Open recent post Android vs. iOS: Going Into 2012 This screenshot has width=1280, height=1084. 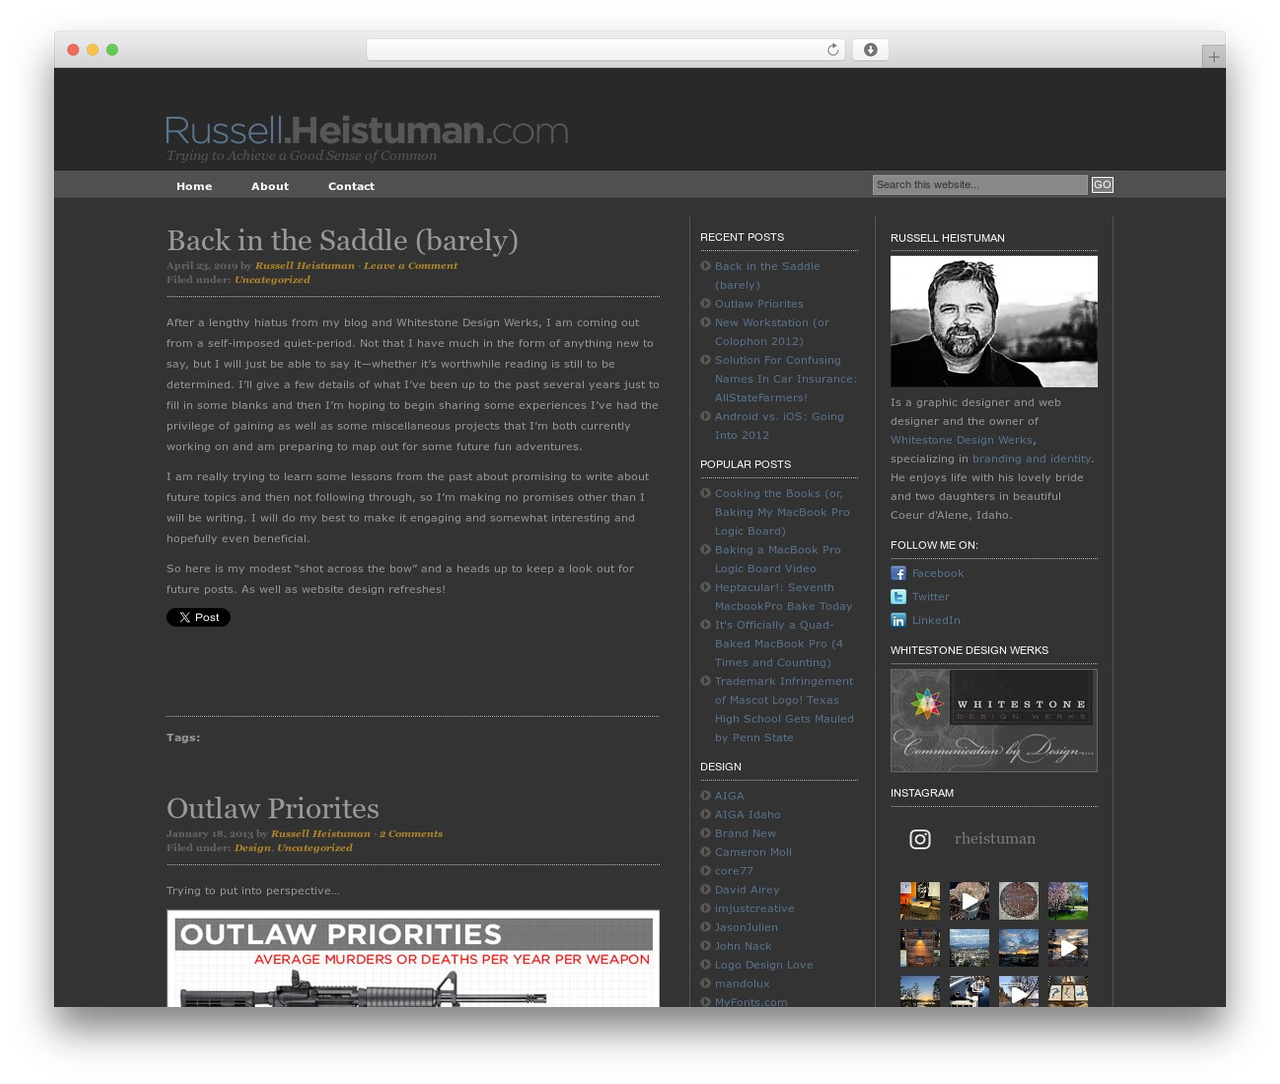click(x=779, y=426)
